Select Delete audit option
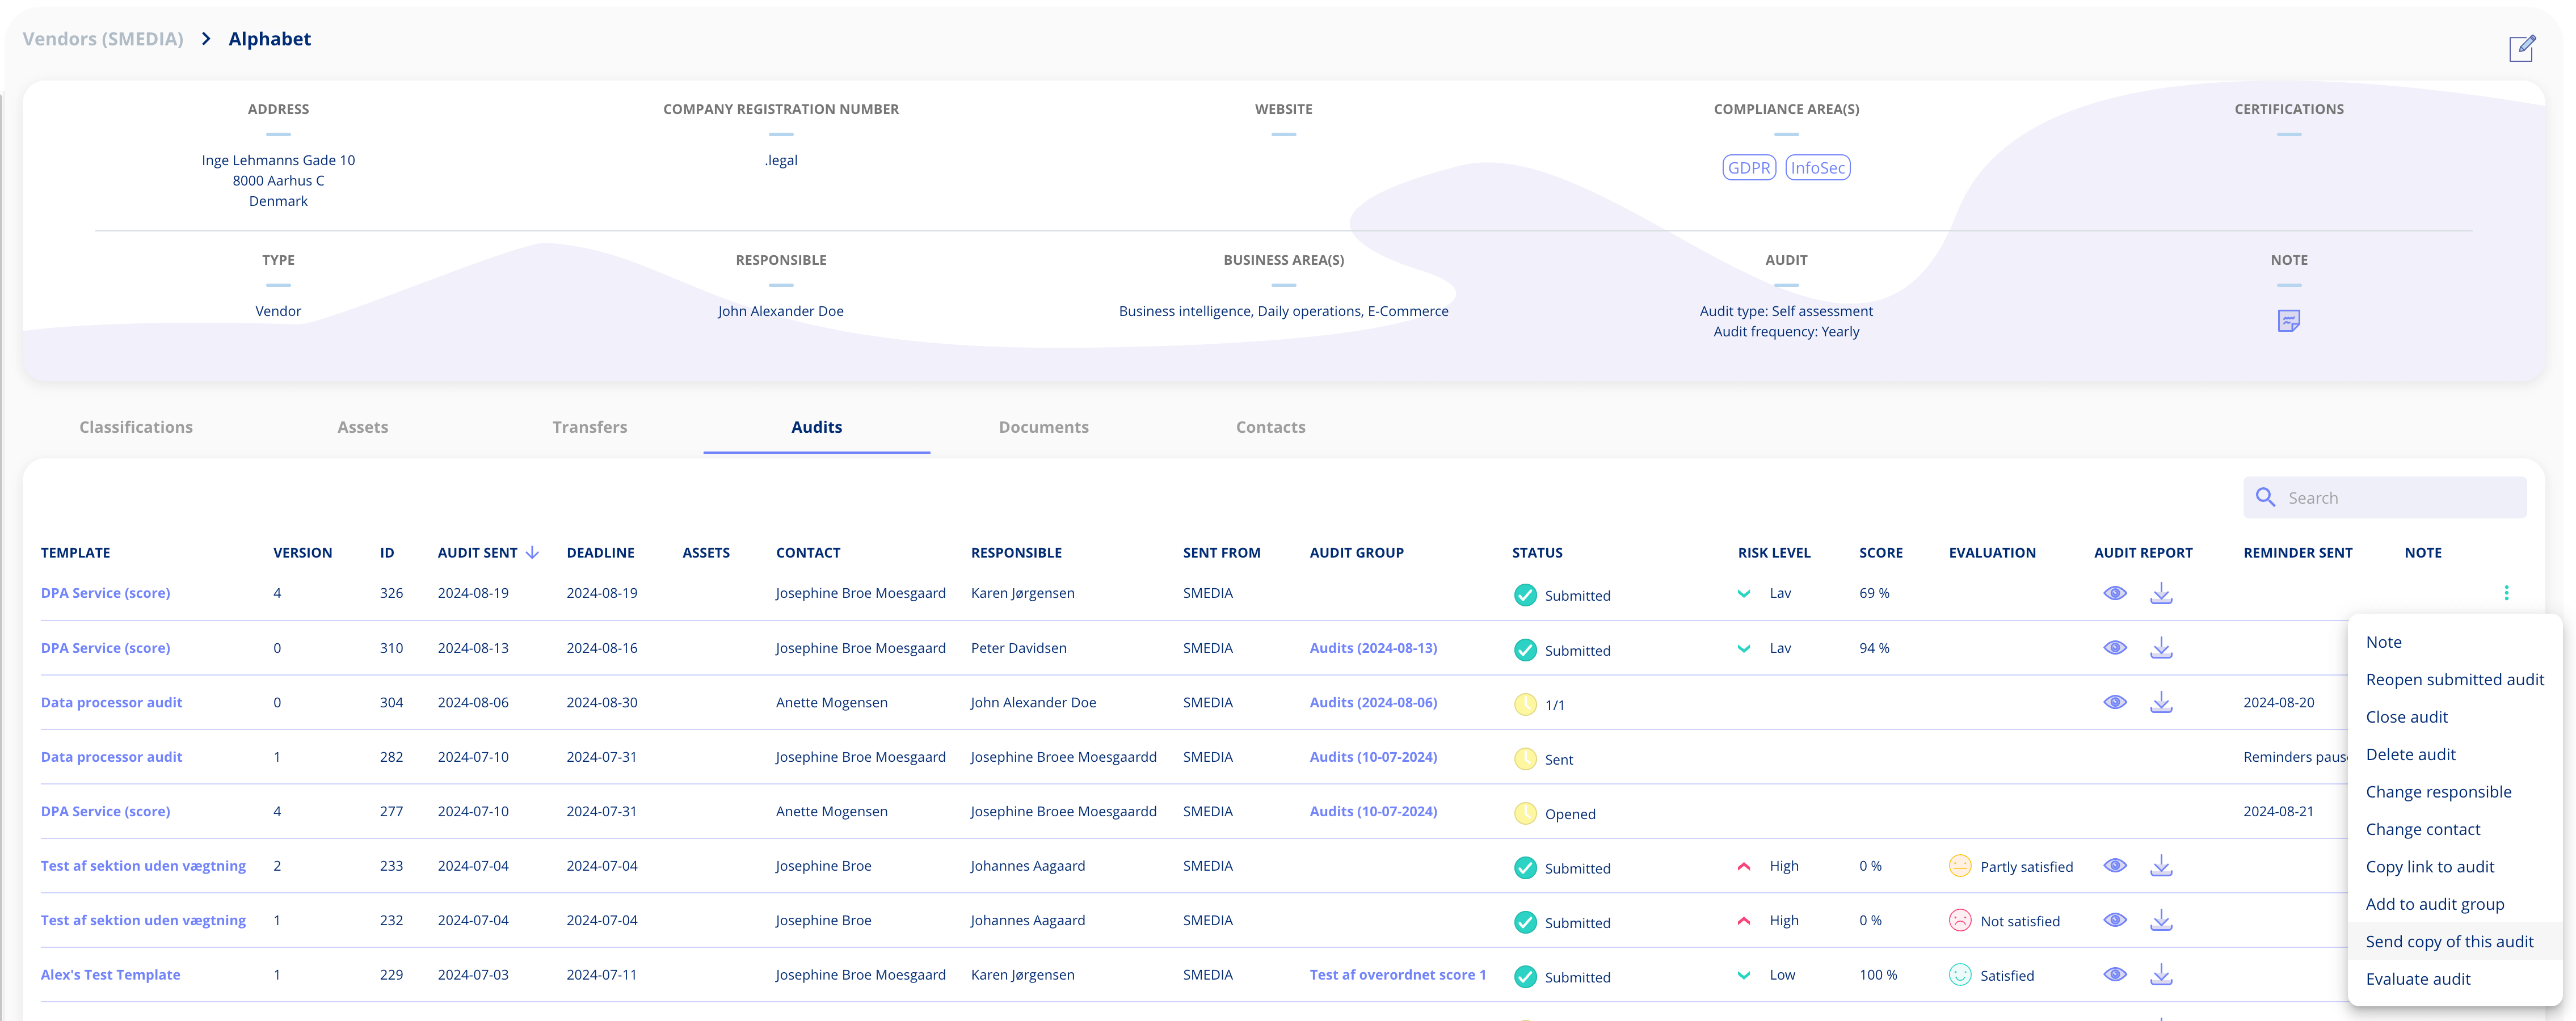This screenshot has height=1021, width=2576. pyautogui.click(x=2455, y=754)
